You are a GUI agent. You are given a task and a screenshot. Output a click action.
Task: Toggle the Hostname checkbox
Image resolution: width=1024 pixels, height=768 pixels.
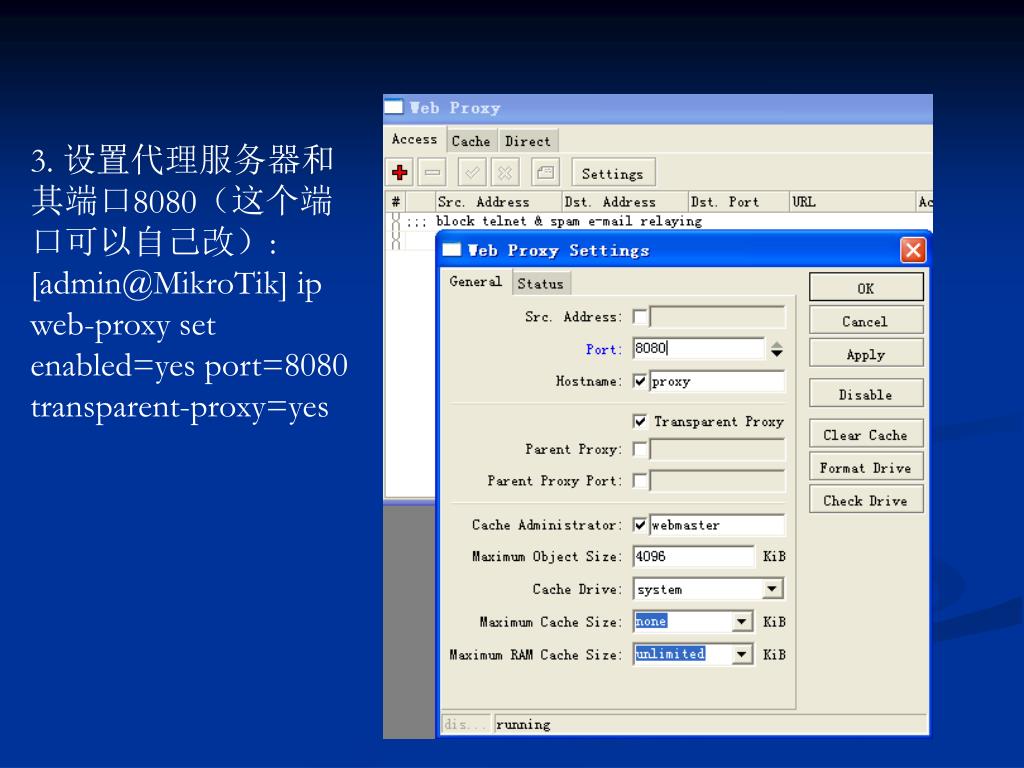[640, 381]
